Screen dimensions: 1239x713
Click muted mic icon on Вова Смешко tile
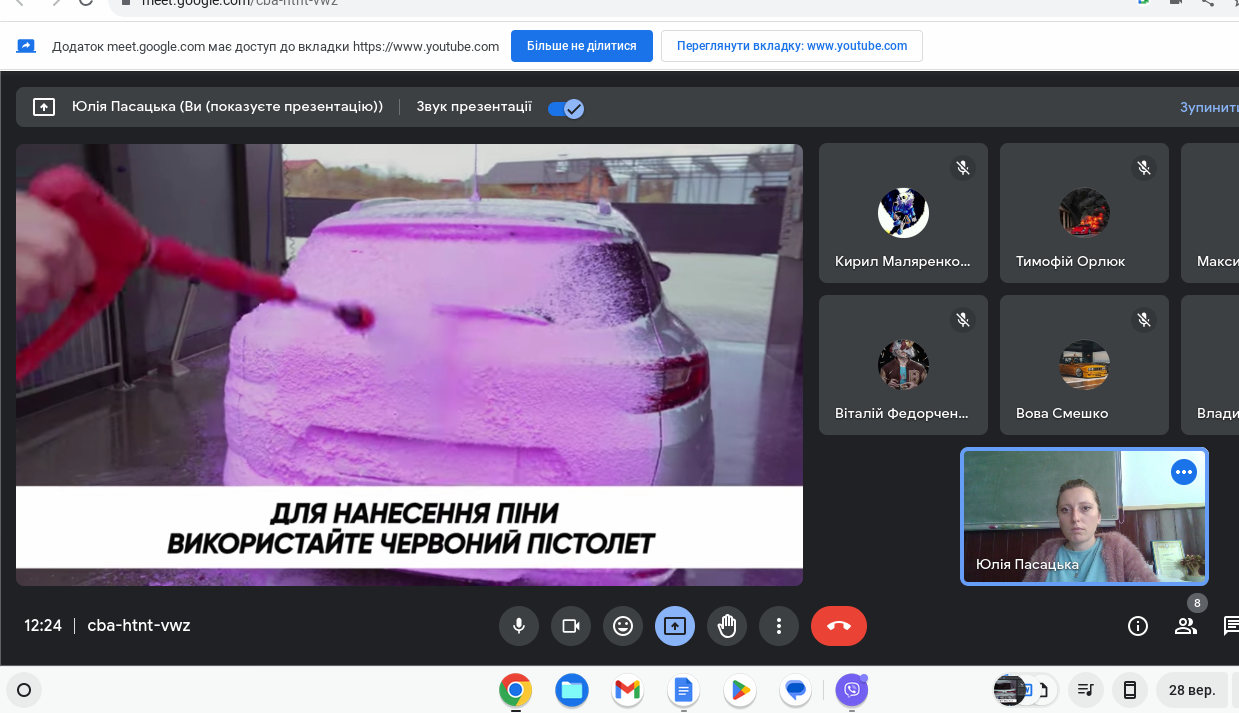1144,320
